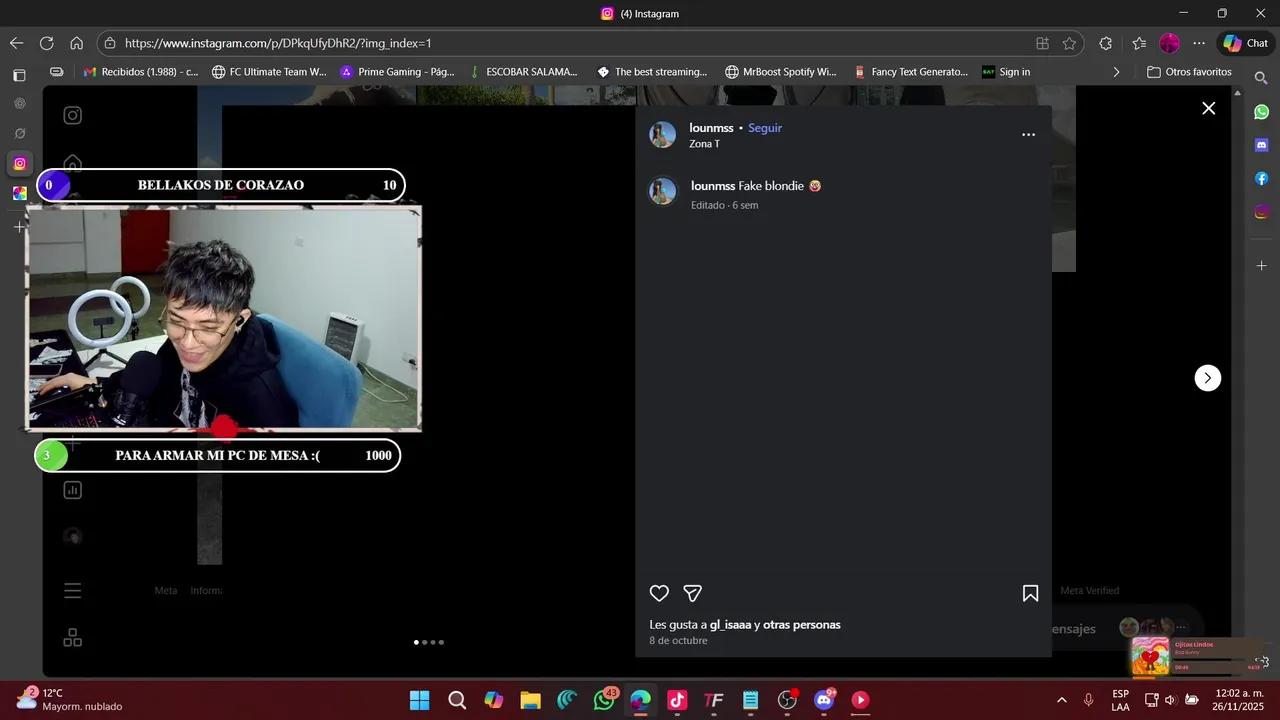Open the browser extensions puzzle icon
This screenshot has width=1280, height=720.
pos(1105,43)
